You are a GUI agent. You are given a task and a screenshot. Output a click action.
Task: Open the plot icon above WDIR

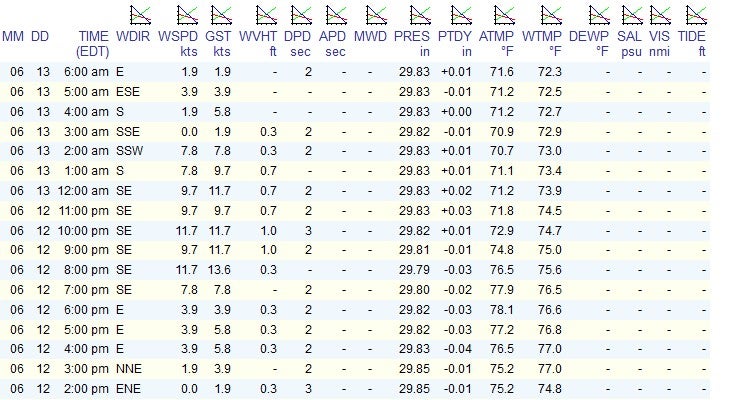click(141, 15)
